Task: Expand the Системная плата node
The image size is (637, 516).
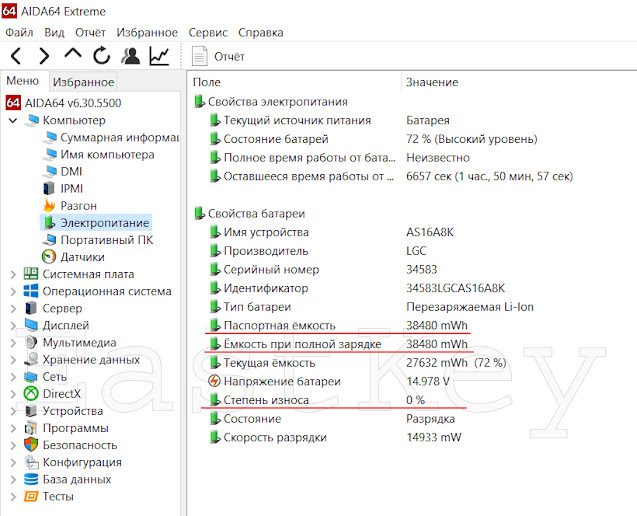Action: [x=13, y=275]
